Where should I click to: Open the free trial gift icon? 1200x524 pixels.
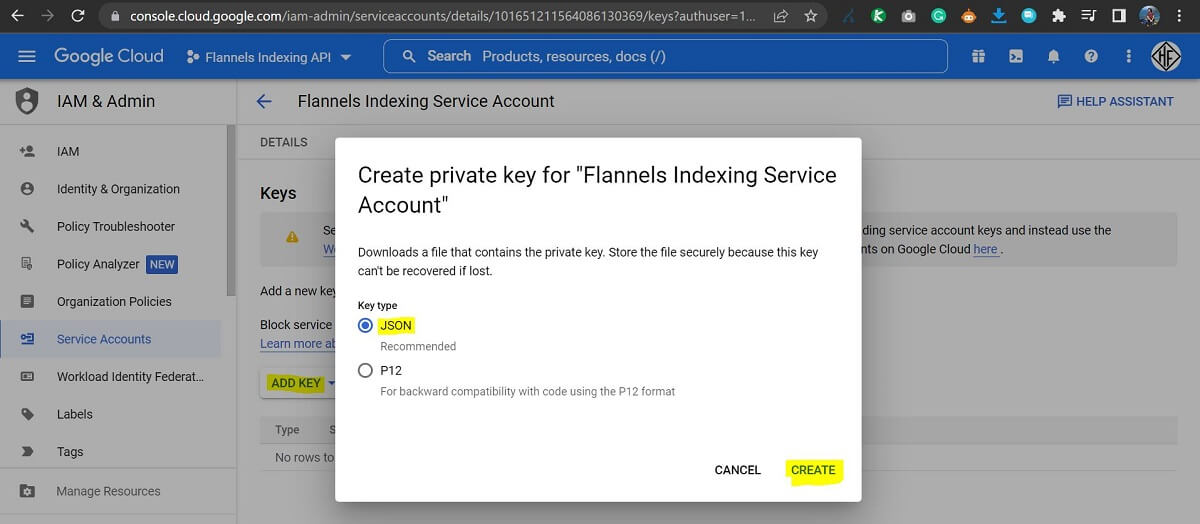[978, 57]
